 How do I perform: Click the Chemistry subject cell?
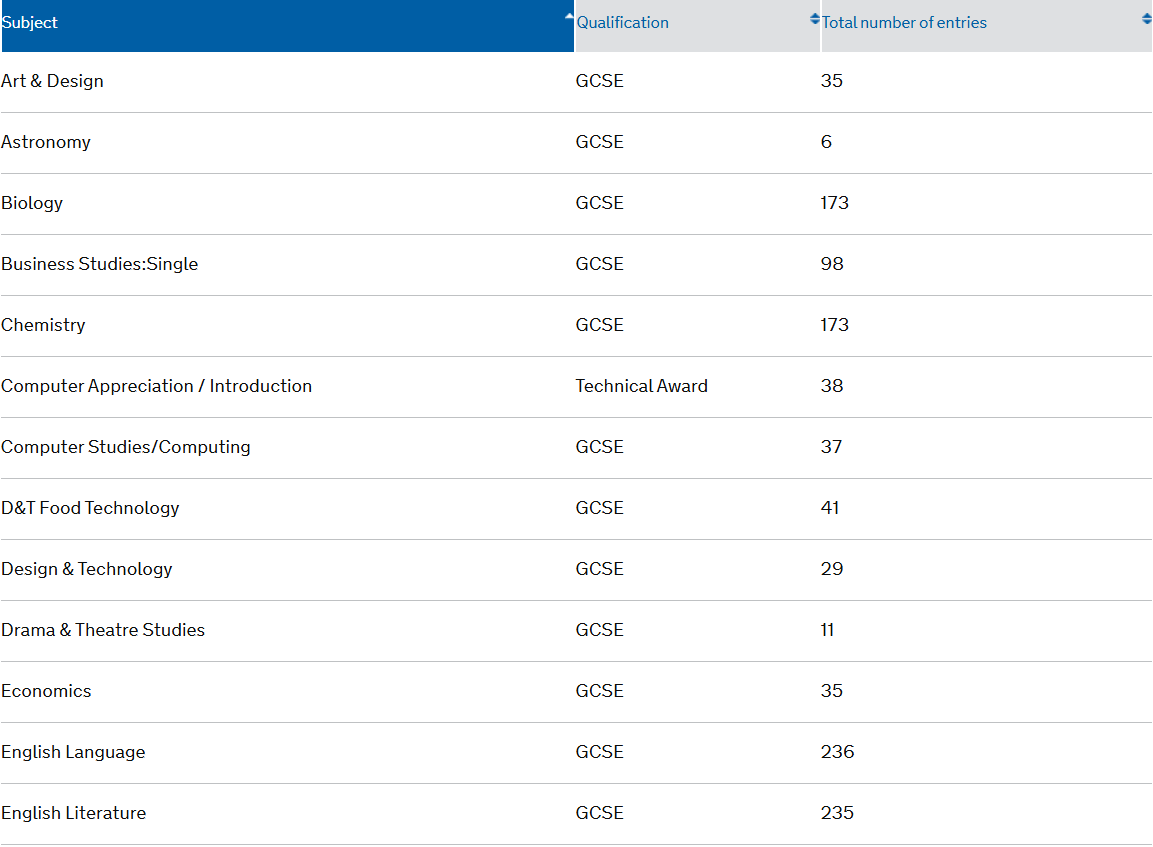click(x=43, y=325)
